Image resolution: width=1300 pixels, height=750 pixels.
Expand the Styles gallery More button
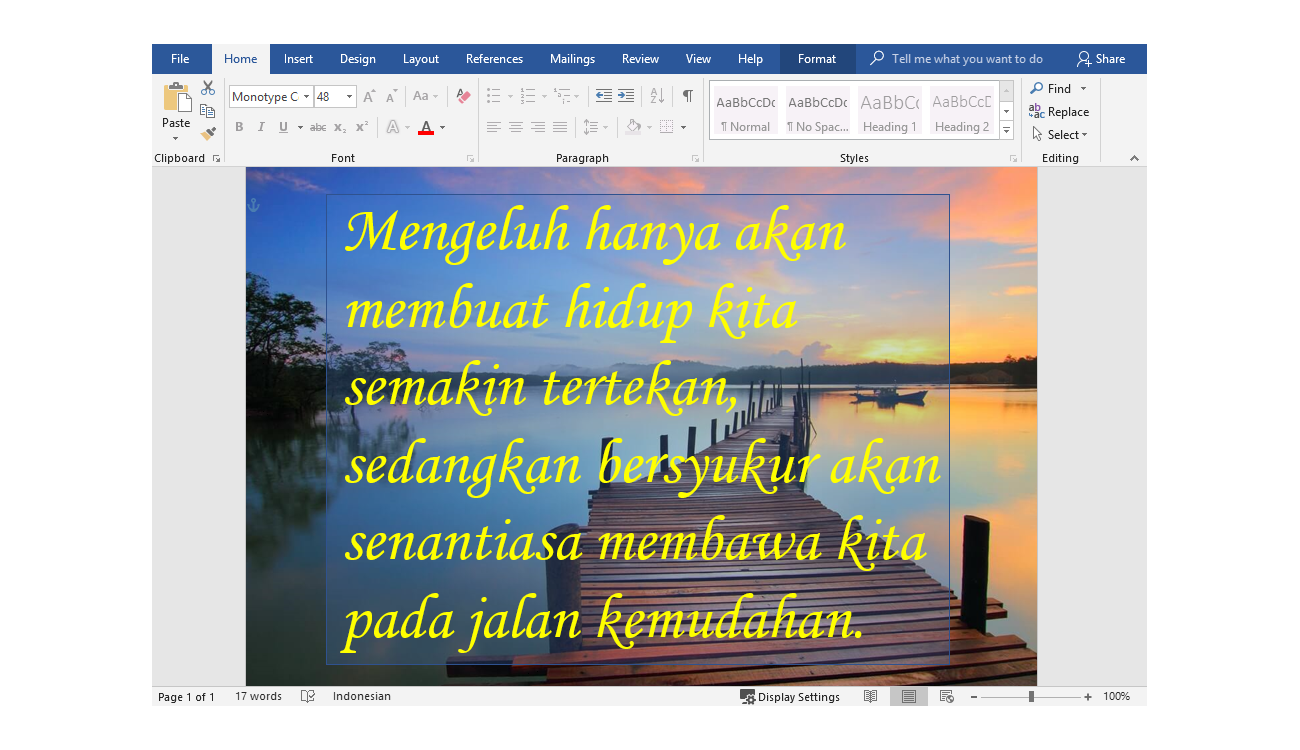(x=1007, y=130)
